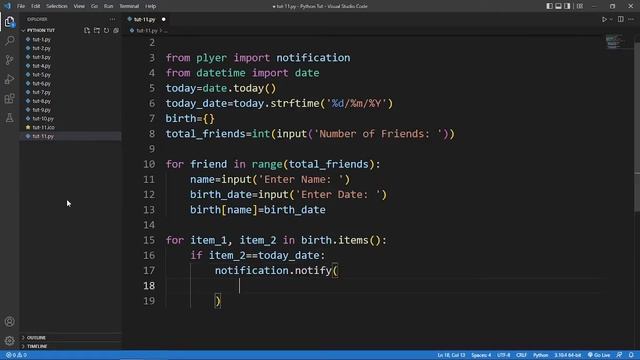Open editor more actions ellipsis menu
The height and width of the screenshot is (360, 640).
(x=631, y=19)
